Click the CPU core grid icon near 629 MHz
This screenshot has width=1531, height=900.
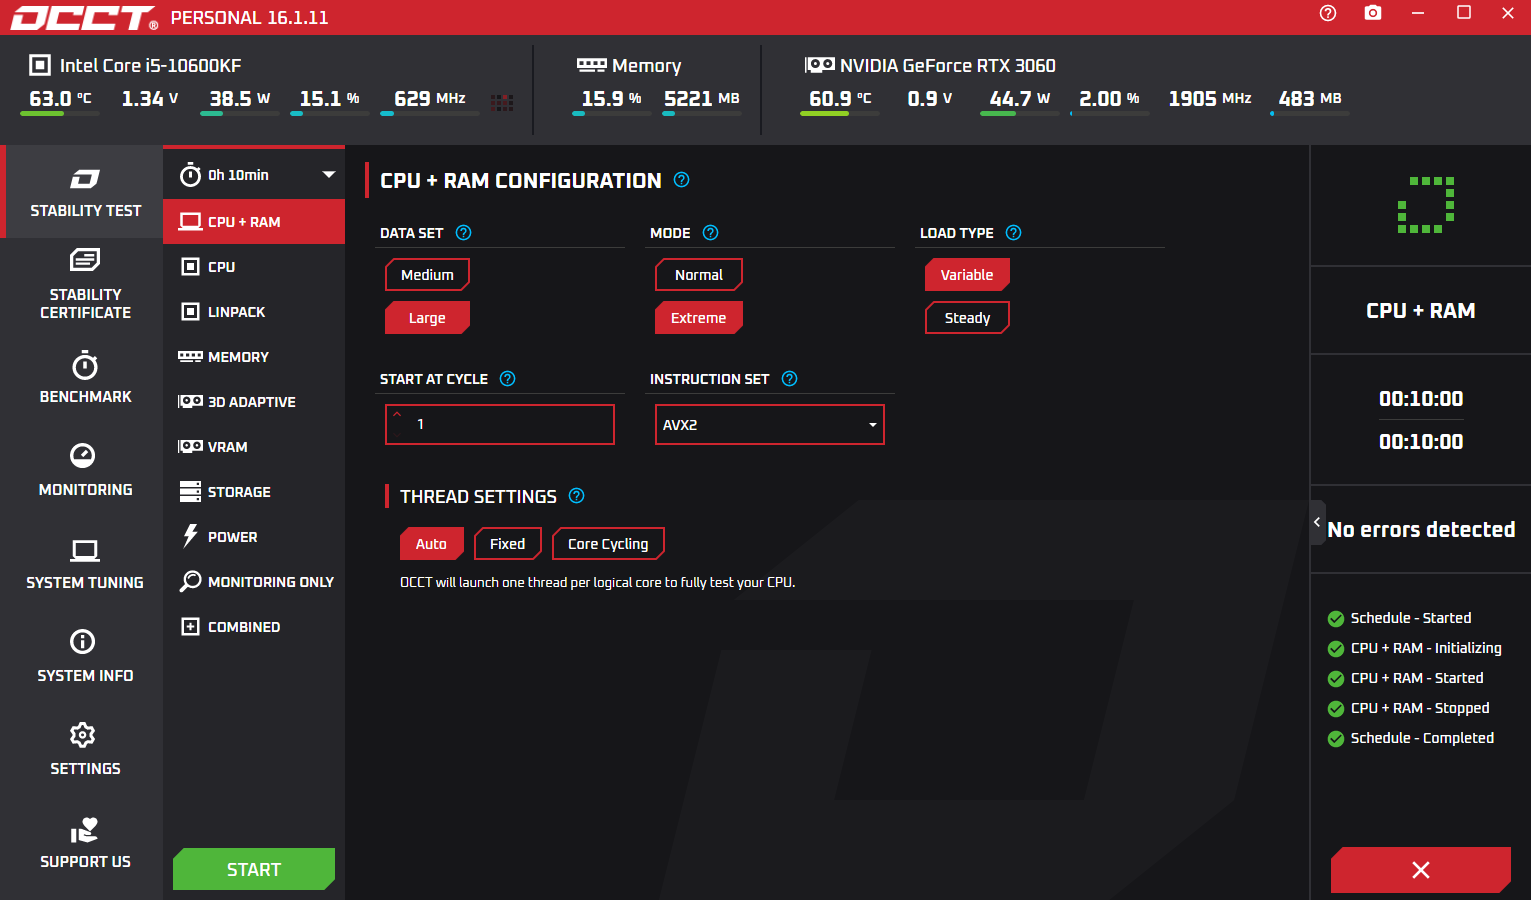coord(502,101)
